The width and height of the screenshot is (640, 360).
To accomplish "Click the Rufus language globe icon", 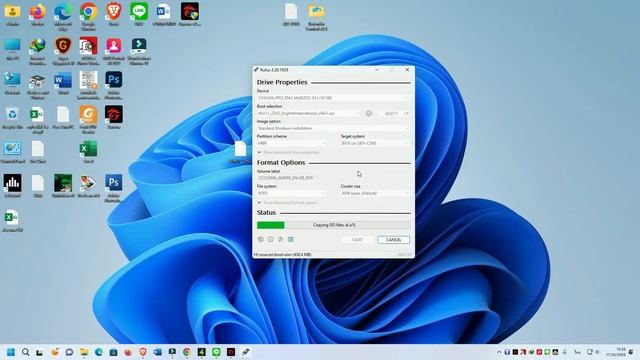I will pyautogui.click(x=261, y=240).
